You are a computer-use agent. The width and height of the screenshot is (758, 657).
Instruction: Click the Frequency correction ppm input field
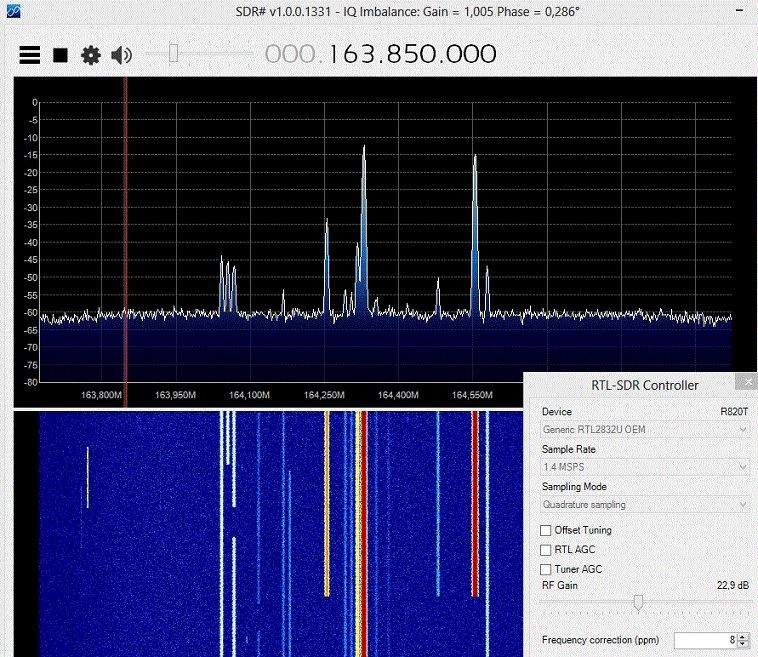point(704,640)
